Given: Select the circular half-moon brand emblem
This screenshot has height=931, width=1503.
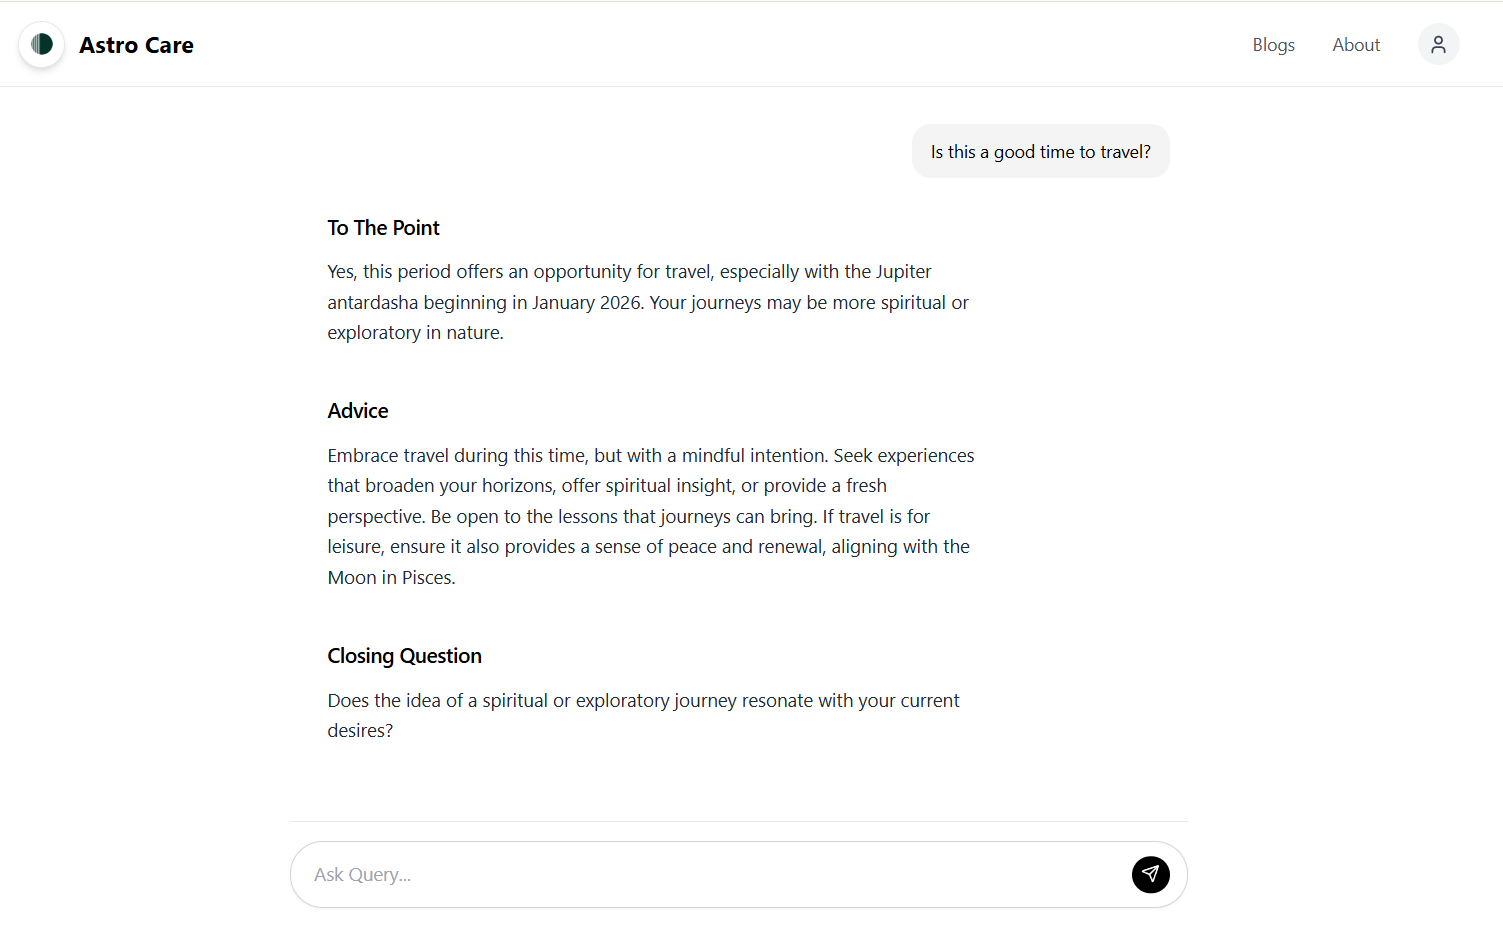Looking at the screenshot, I should (x=41, y=44).
